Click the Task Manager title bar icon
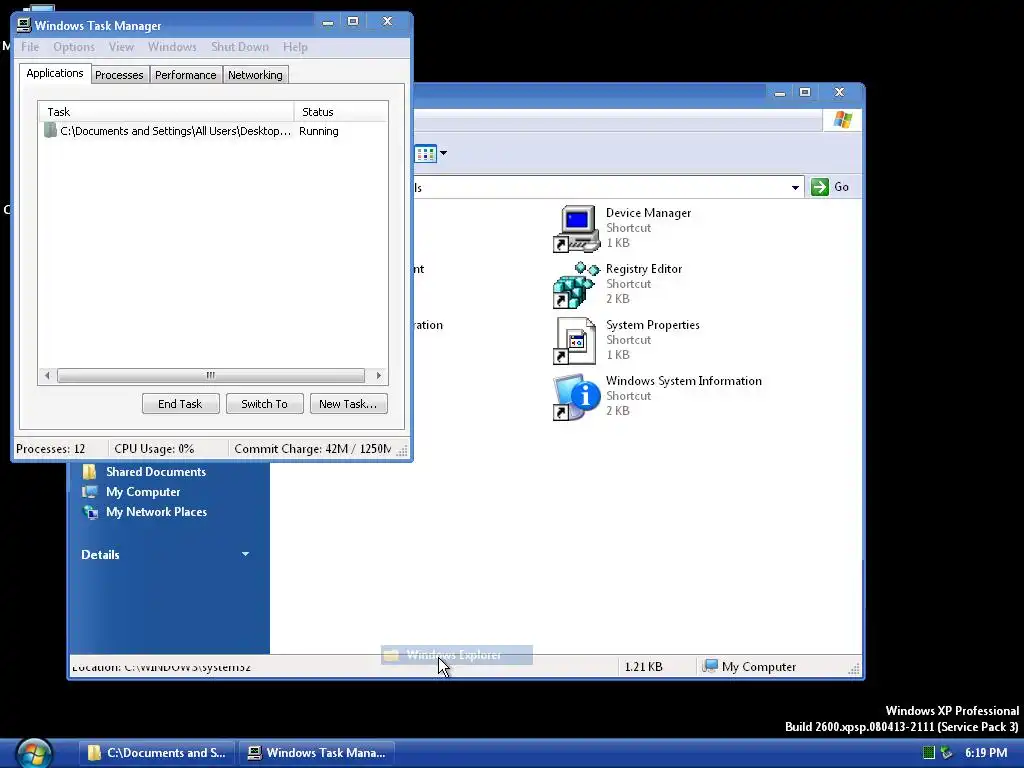Screen dimensions: 1024x768 click(x=24, y=25)
